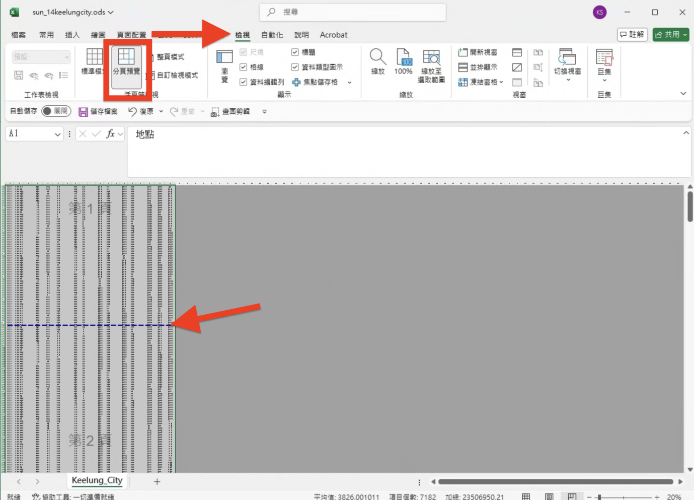Uncheck the Gridlines checkbox (格線)
The height and width of the screenshot is (500, 694).
pos(243,67)
